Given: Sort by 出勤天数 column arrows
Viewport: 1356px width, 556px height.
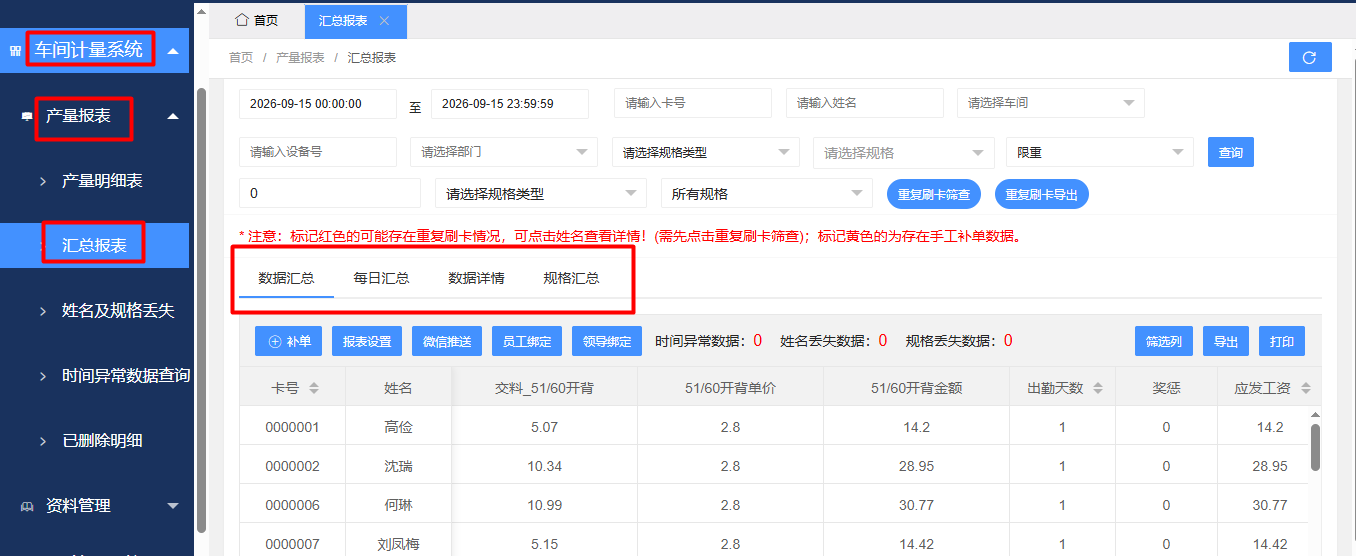Looking at the screenshot, I should (1098, 388).
